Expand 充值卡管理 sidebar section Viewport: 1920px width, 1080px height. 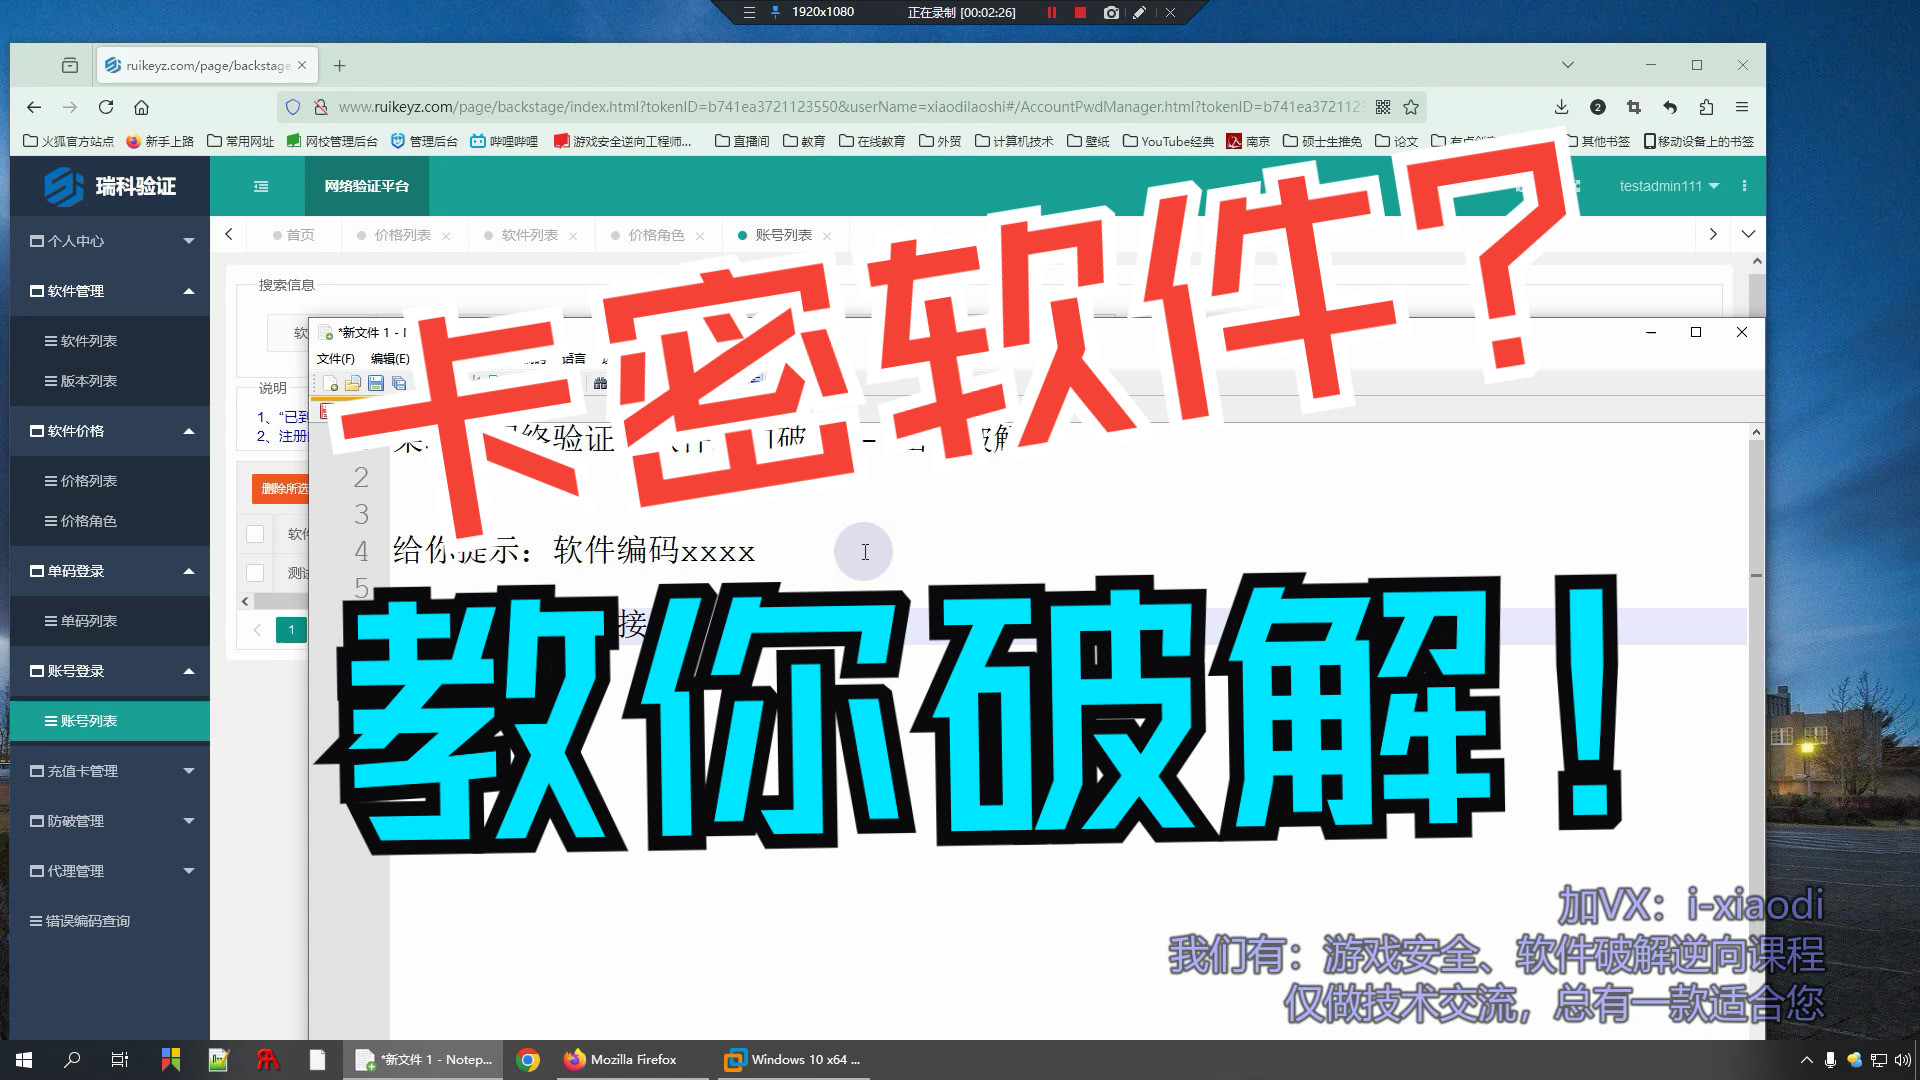[x=110, y=771]
